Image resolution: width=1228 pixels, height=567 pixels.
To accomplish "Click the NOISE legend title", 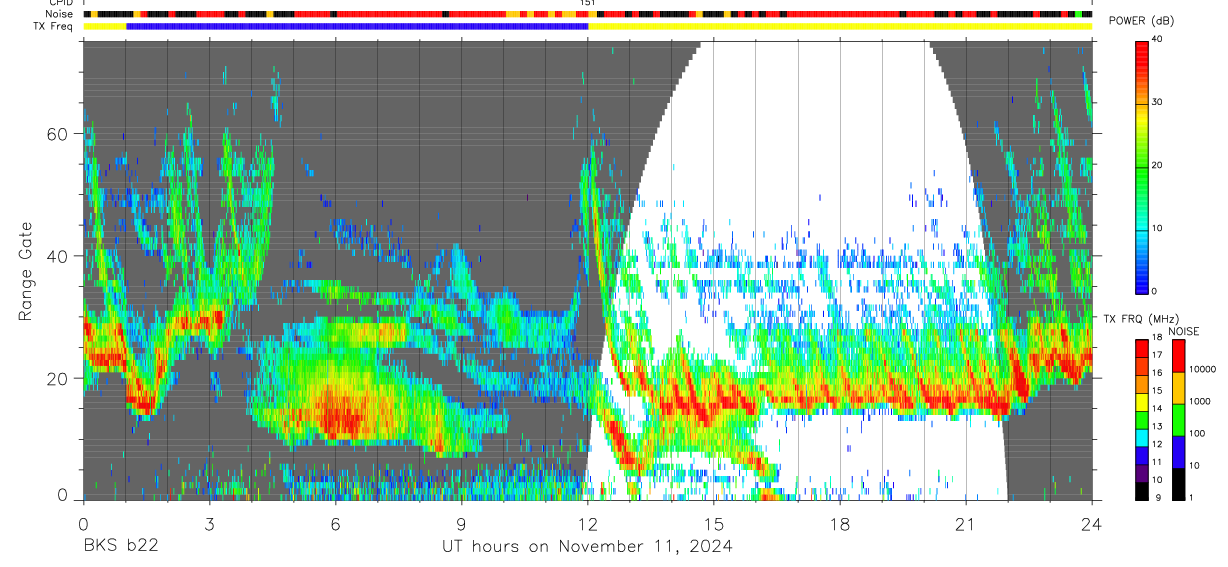I will tap(1184, 331).
